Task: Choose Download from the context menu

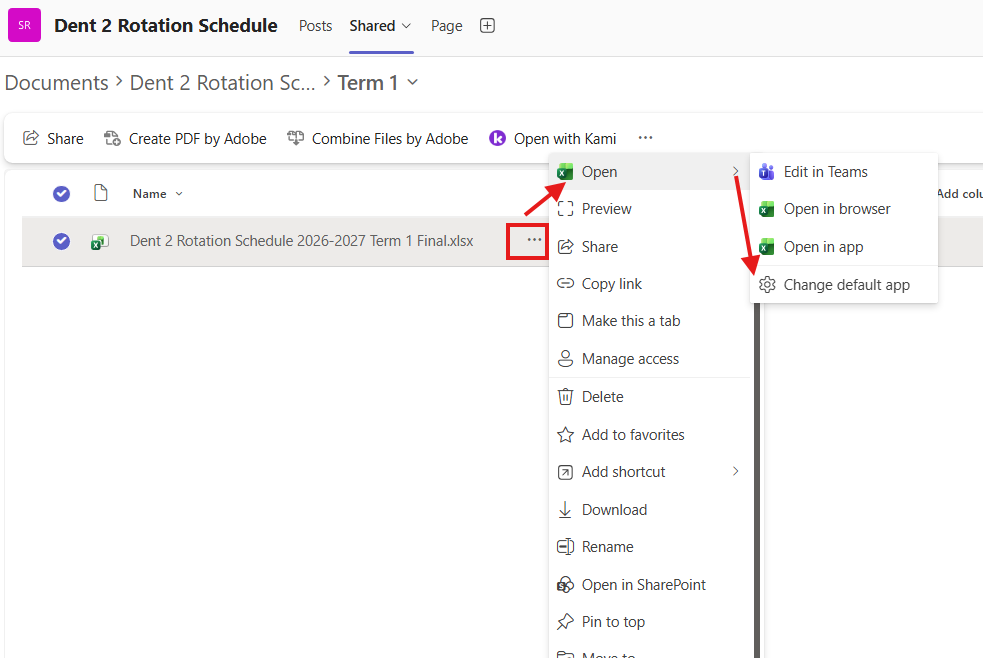Action: tap(649, 509)
